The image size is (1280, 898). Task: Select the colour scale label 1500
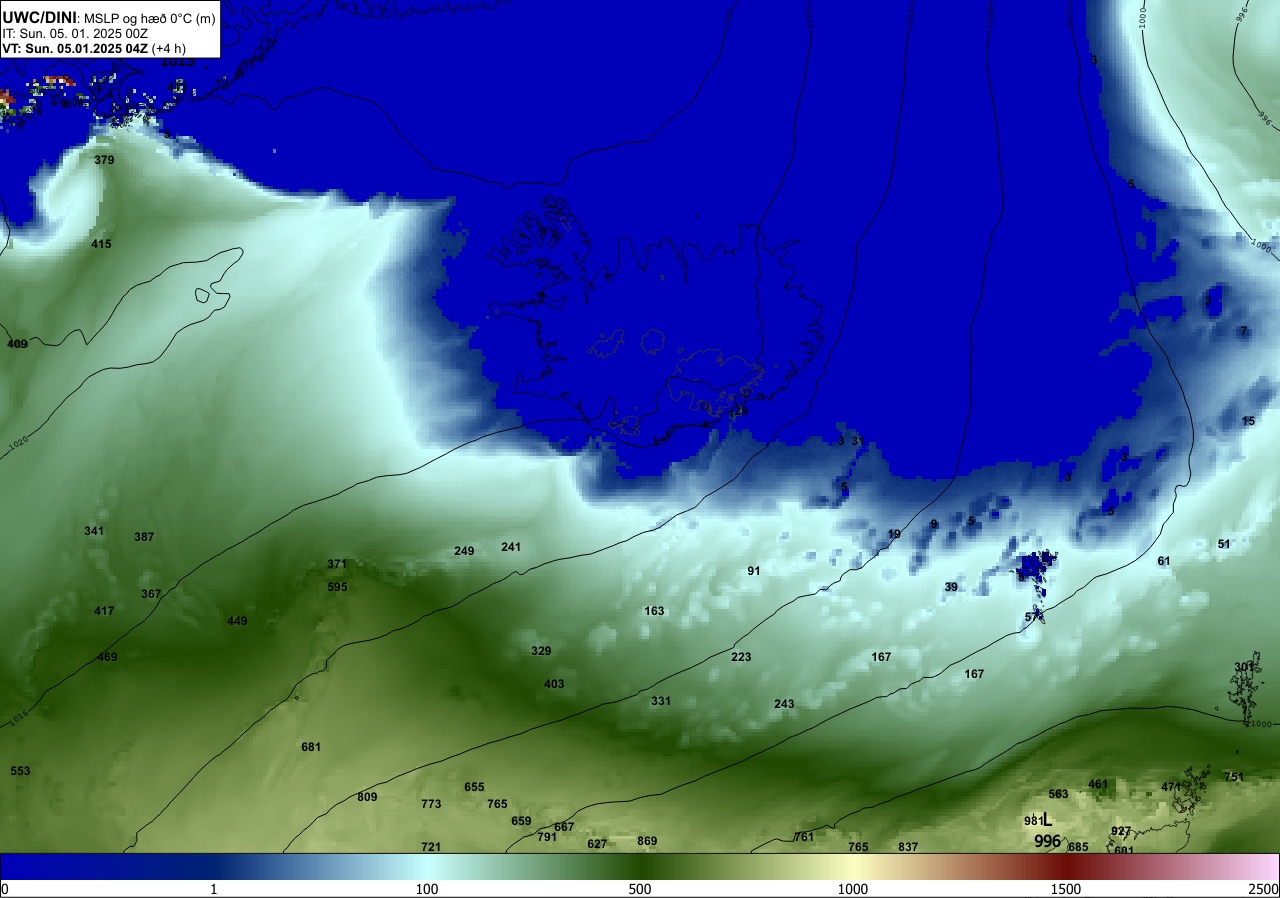[x=1066, y=889]
